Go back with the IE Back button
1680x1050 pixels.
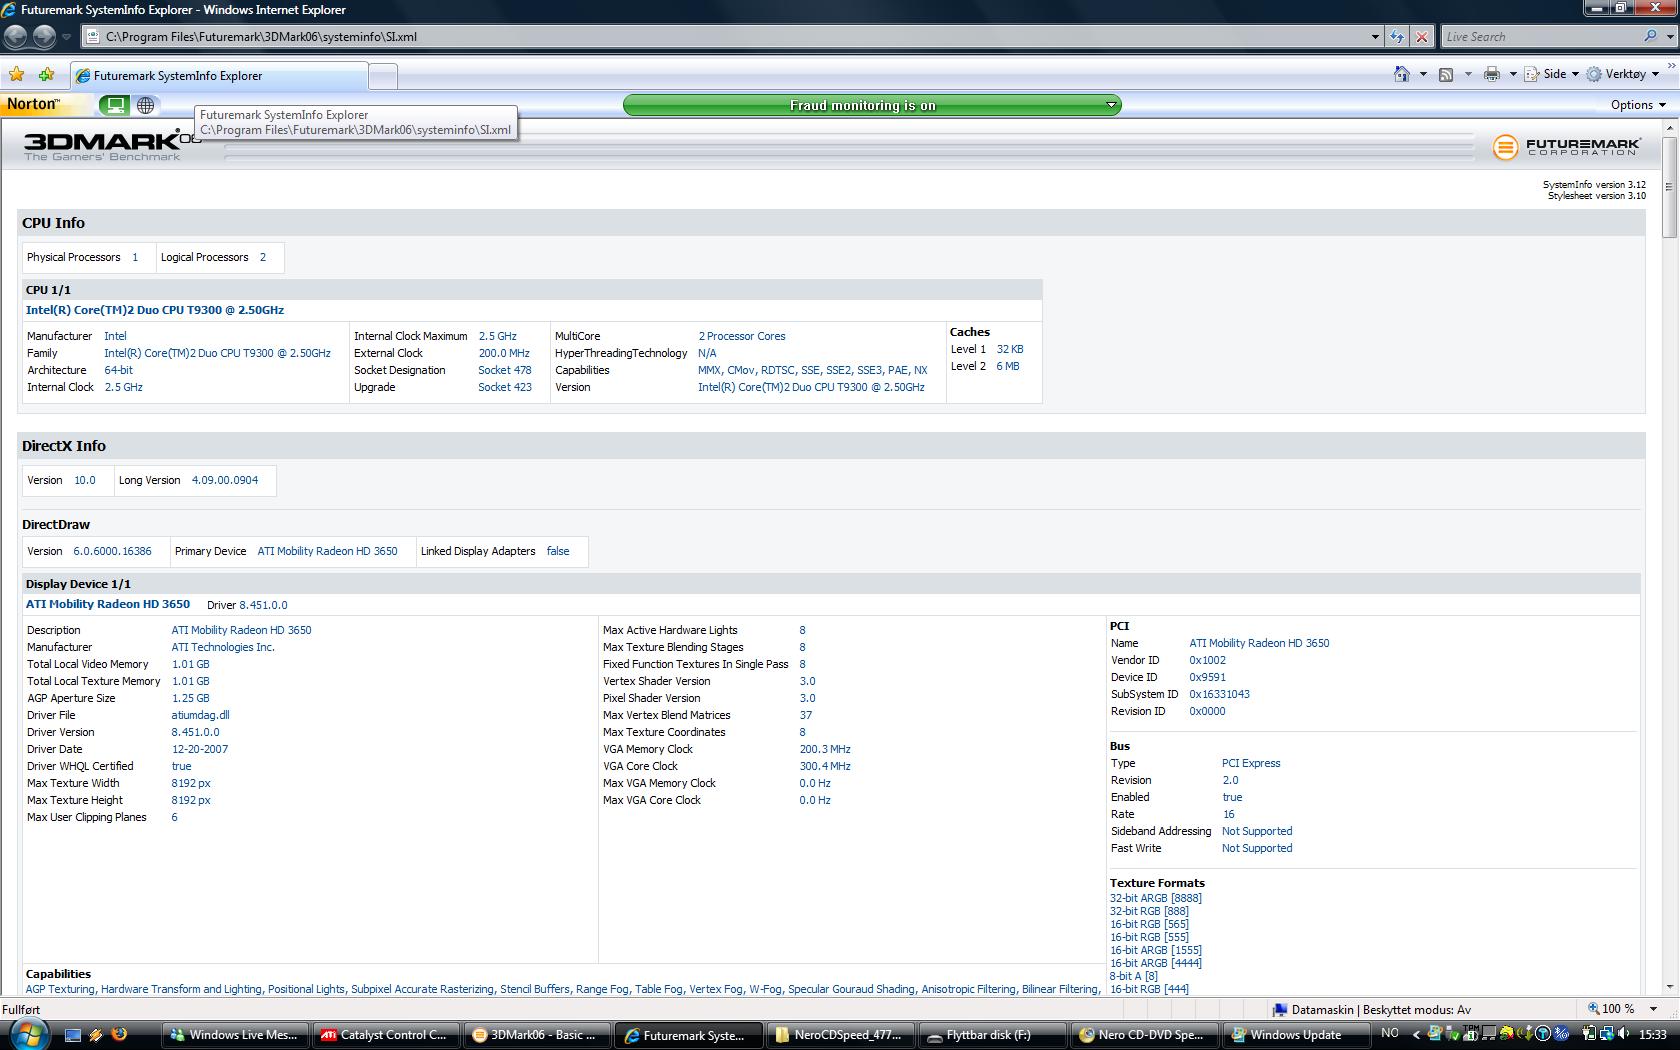(x=15, y=37)
